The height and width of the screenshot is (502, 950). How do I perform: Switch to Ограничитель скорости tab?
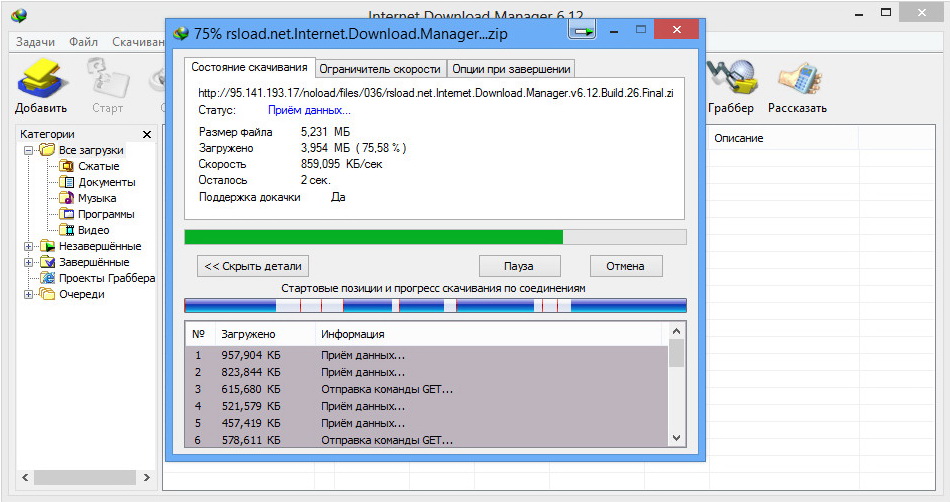tap(380, 69)
